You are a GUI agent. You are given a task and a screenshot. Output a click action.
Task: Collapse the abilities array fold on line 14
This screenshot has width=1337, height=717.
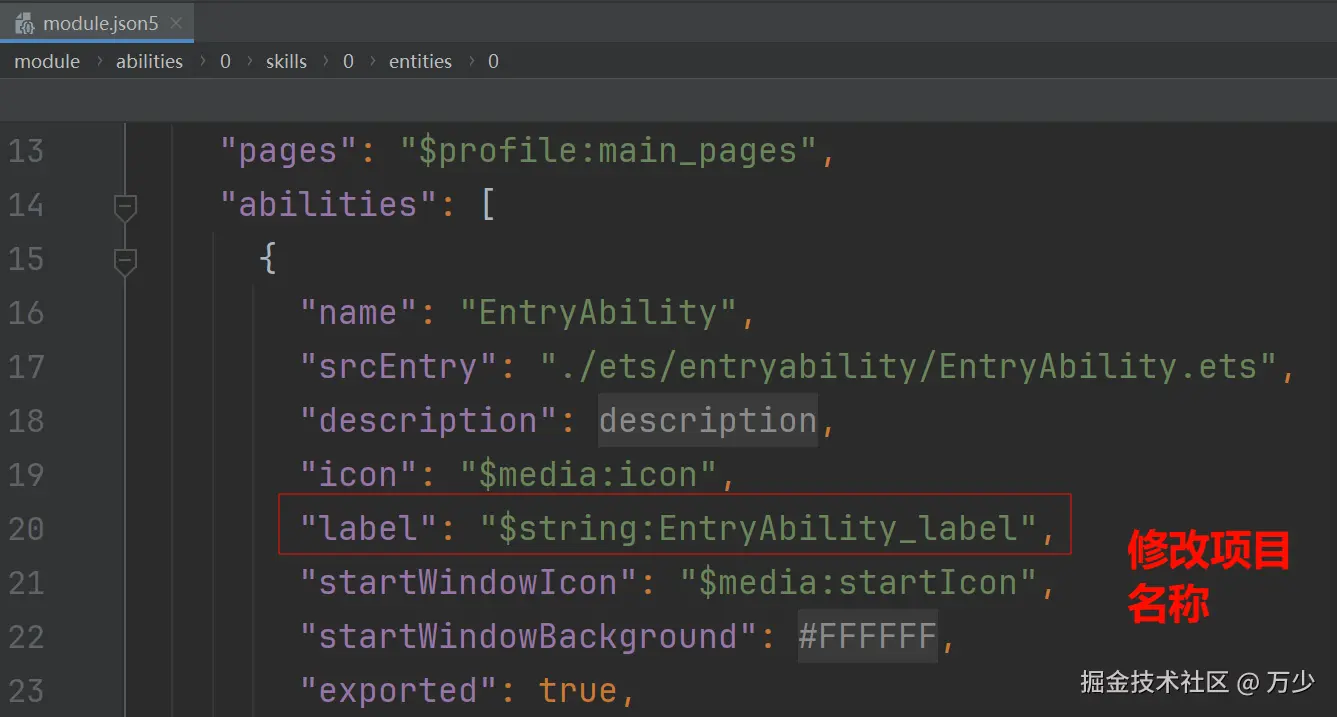tap(125, 207)
